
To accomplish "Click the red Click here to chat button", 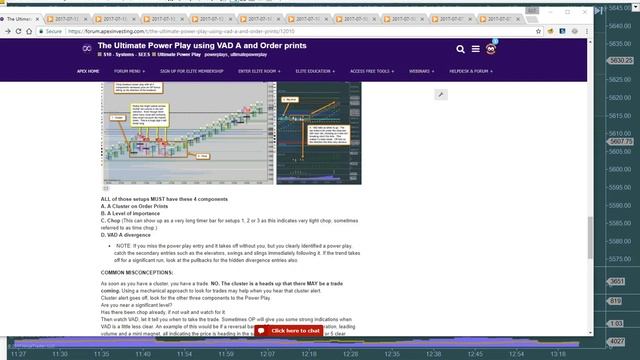I will pos(289,331).
